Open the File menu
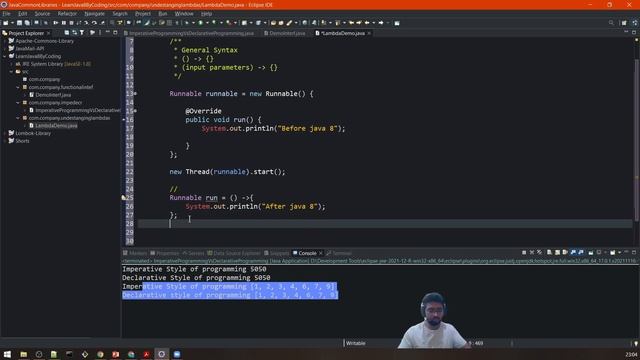This screenshot has height=360, width=640. (7, 13)
